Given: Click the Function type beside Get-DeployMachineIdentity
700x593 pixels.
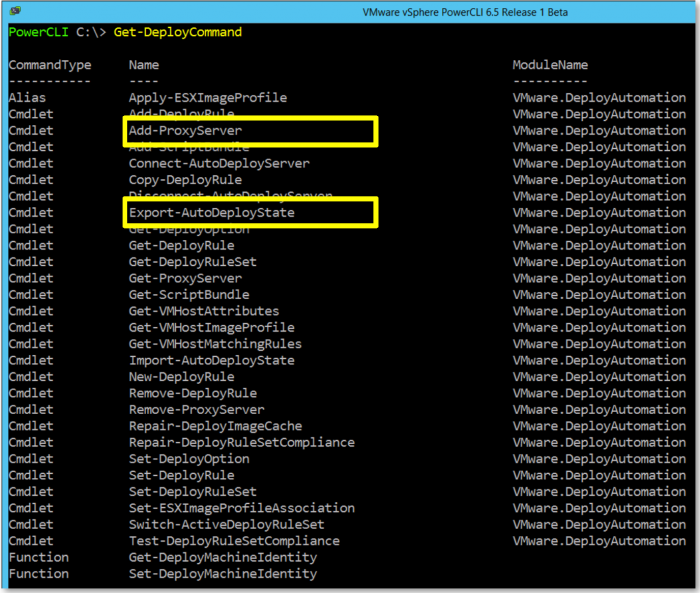Looking at the screenshot, I should (39, 558).
